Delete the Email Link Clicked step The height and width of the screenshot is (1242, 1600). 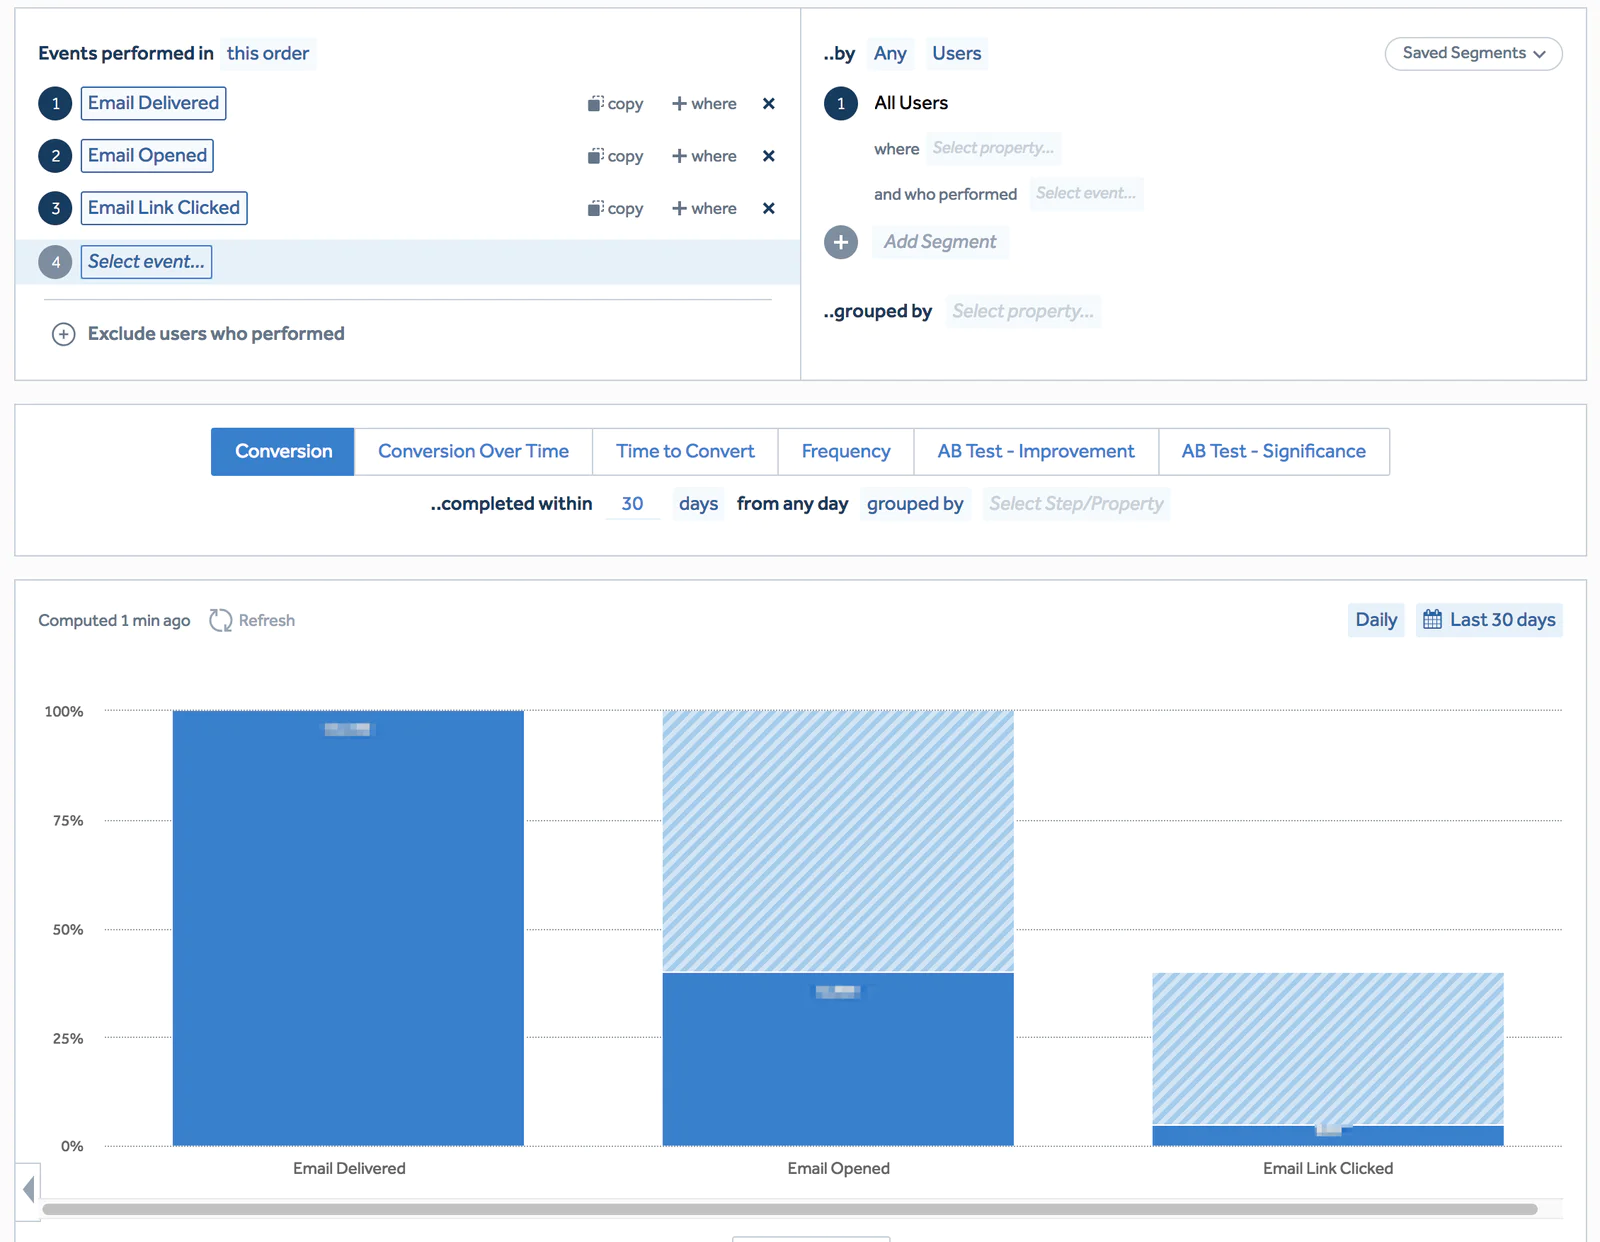point(768,208)
